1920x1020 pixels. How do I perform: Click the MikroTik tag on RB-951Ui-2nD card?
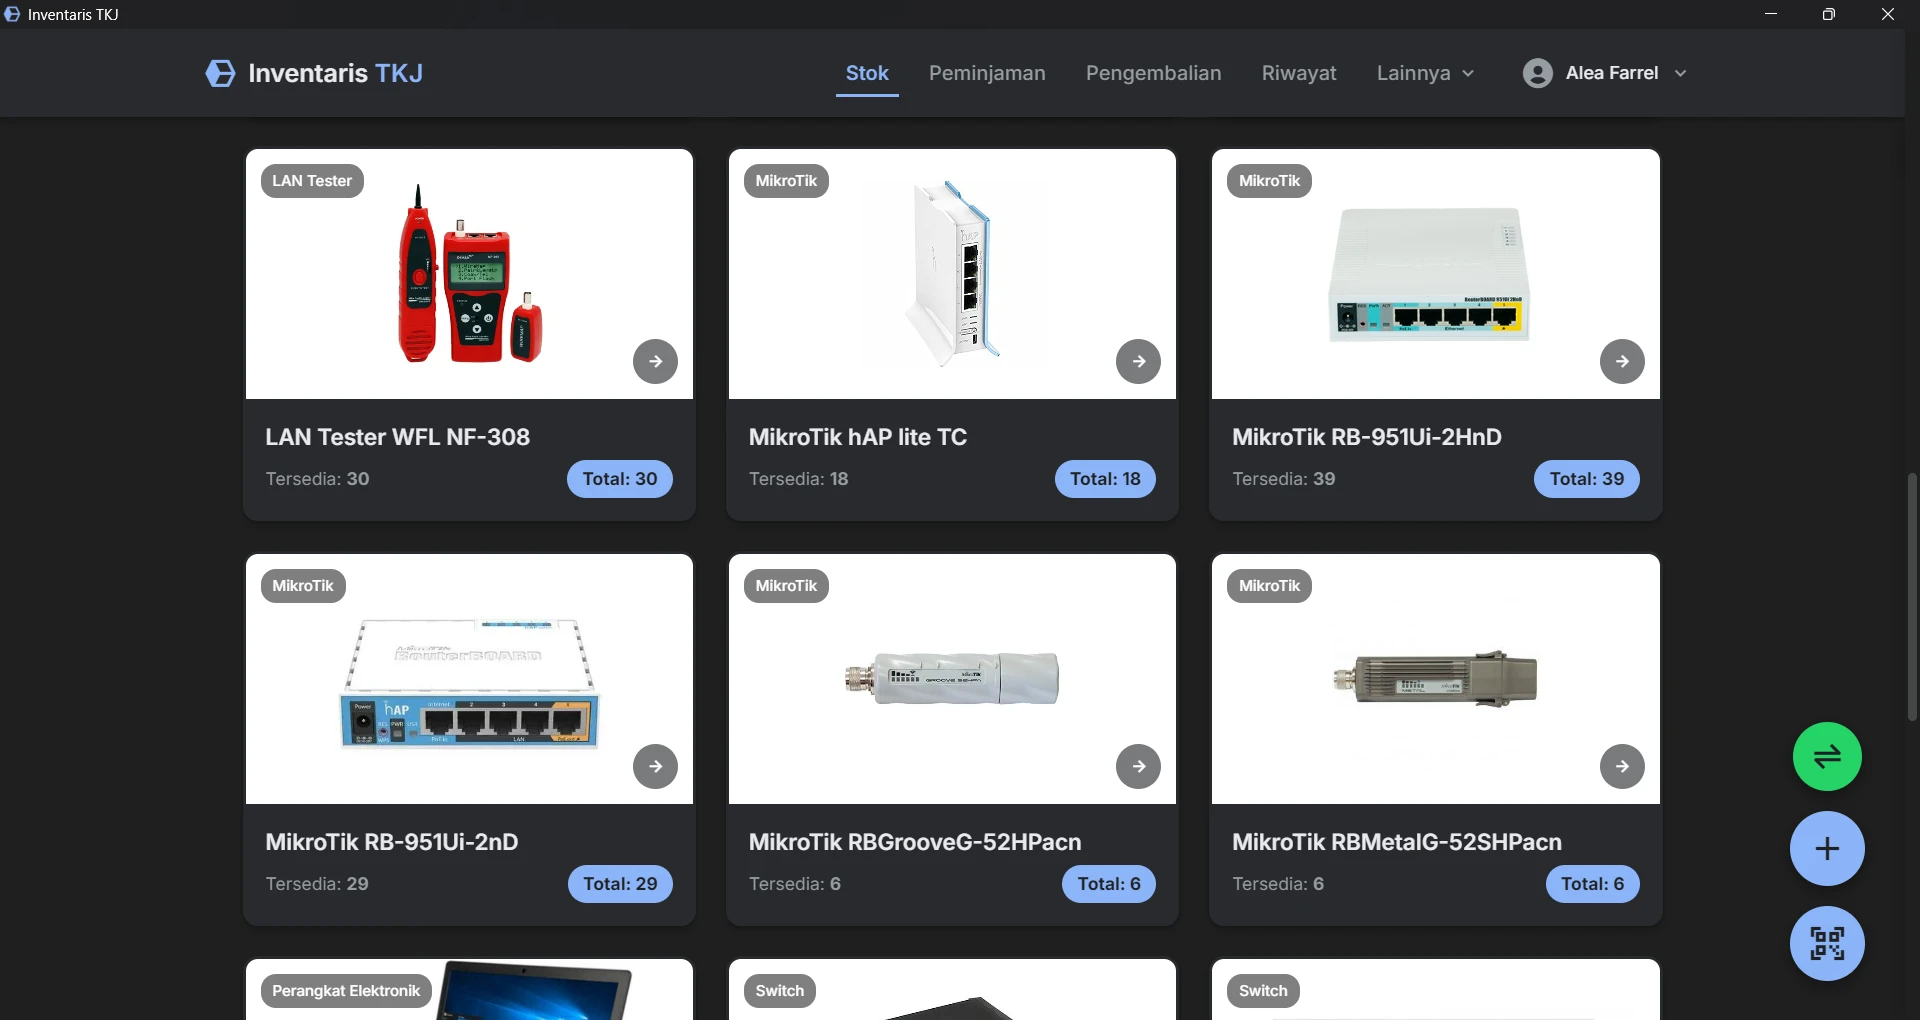click(303, 586)
